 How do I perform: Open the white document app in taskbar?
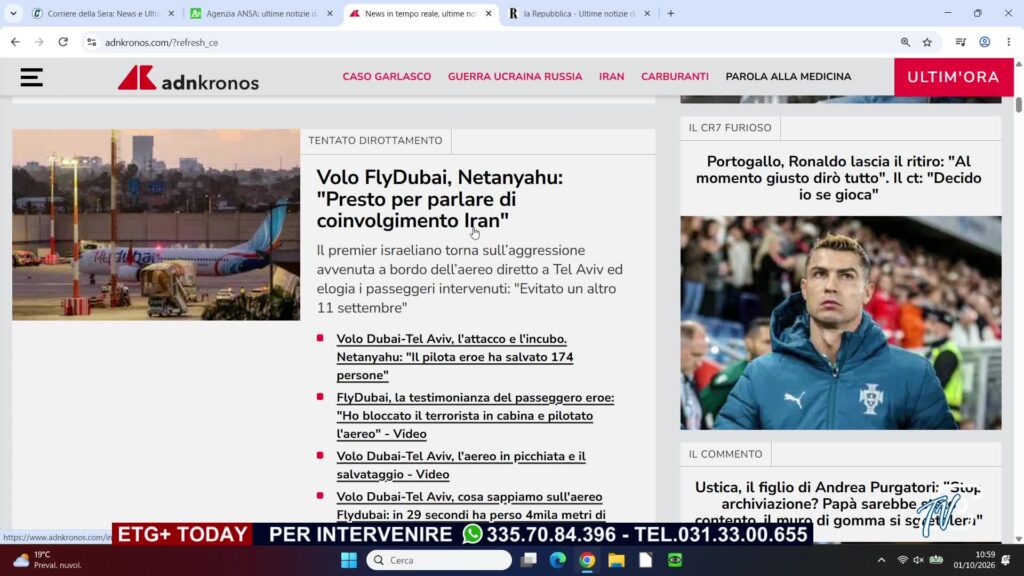(x=645, y=560)
